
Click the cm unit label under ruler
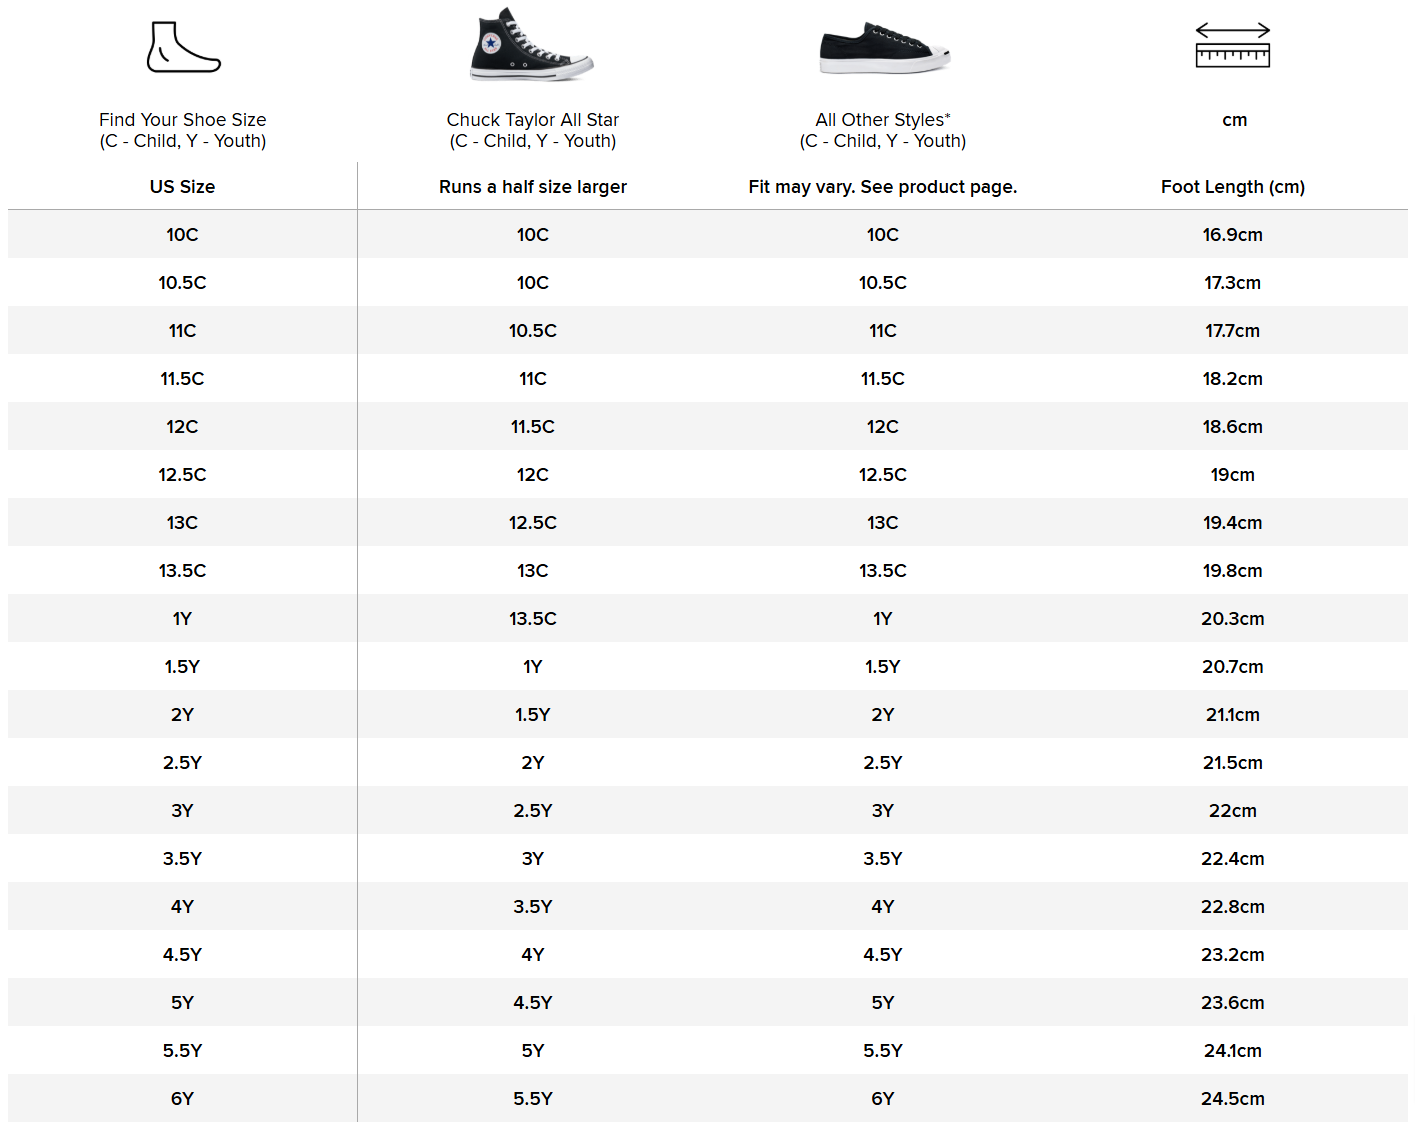tap(1234, 120)
